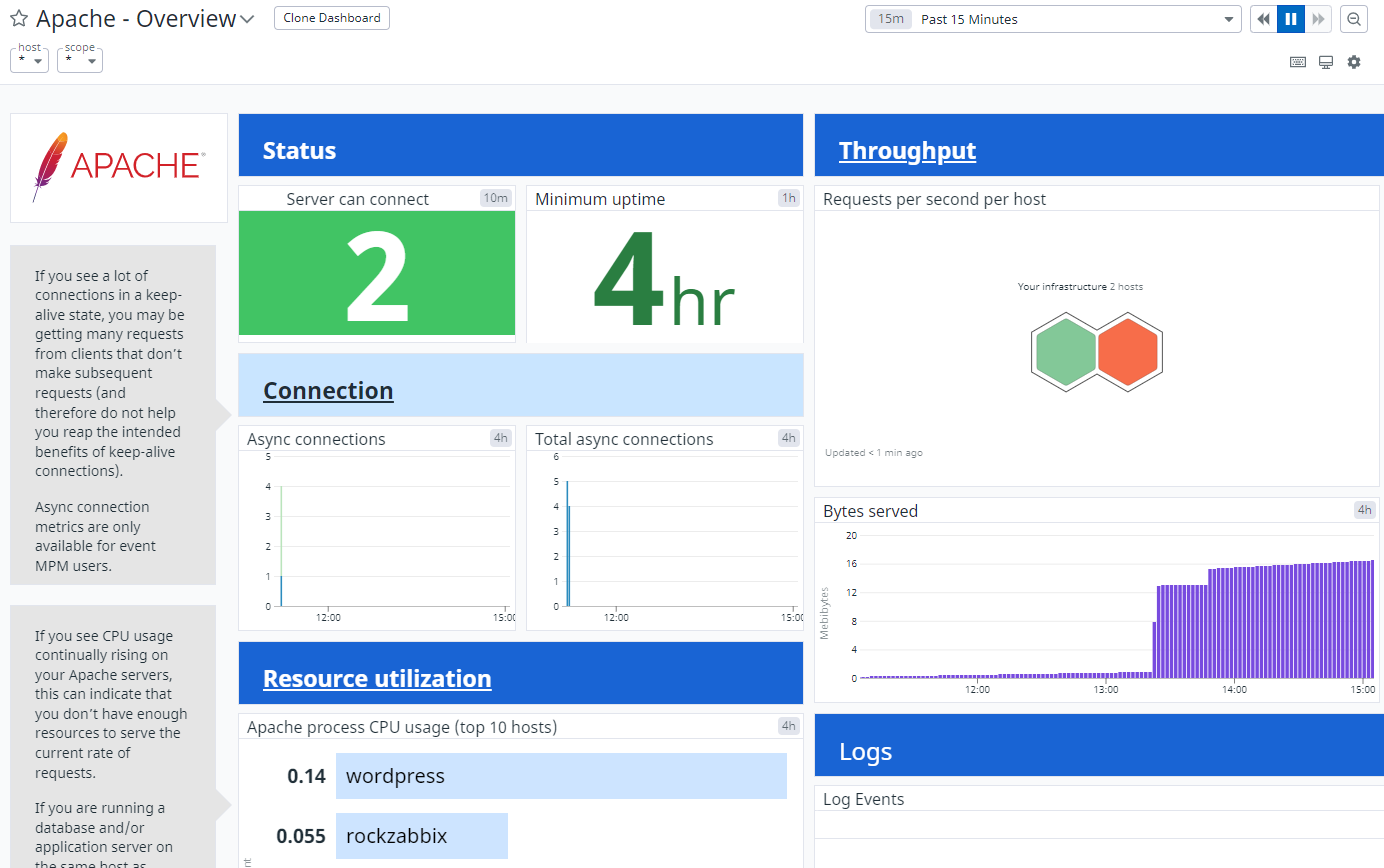Click the 0.055 CPU value for rockzabbix

click(x=301, y=836)
